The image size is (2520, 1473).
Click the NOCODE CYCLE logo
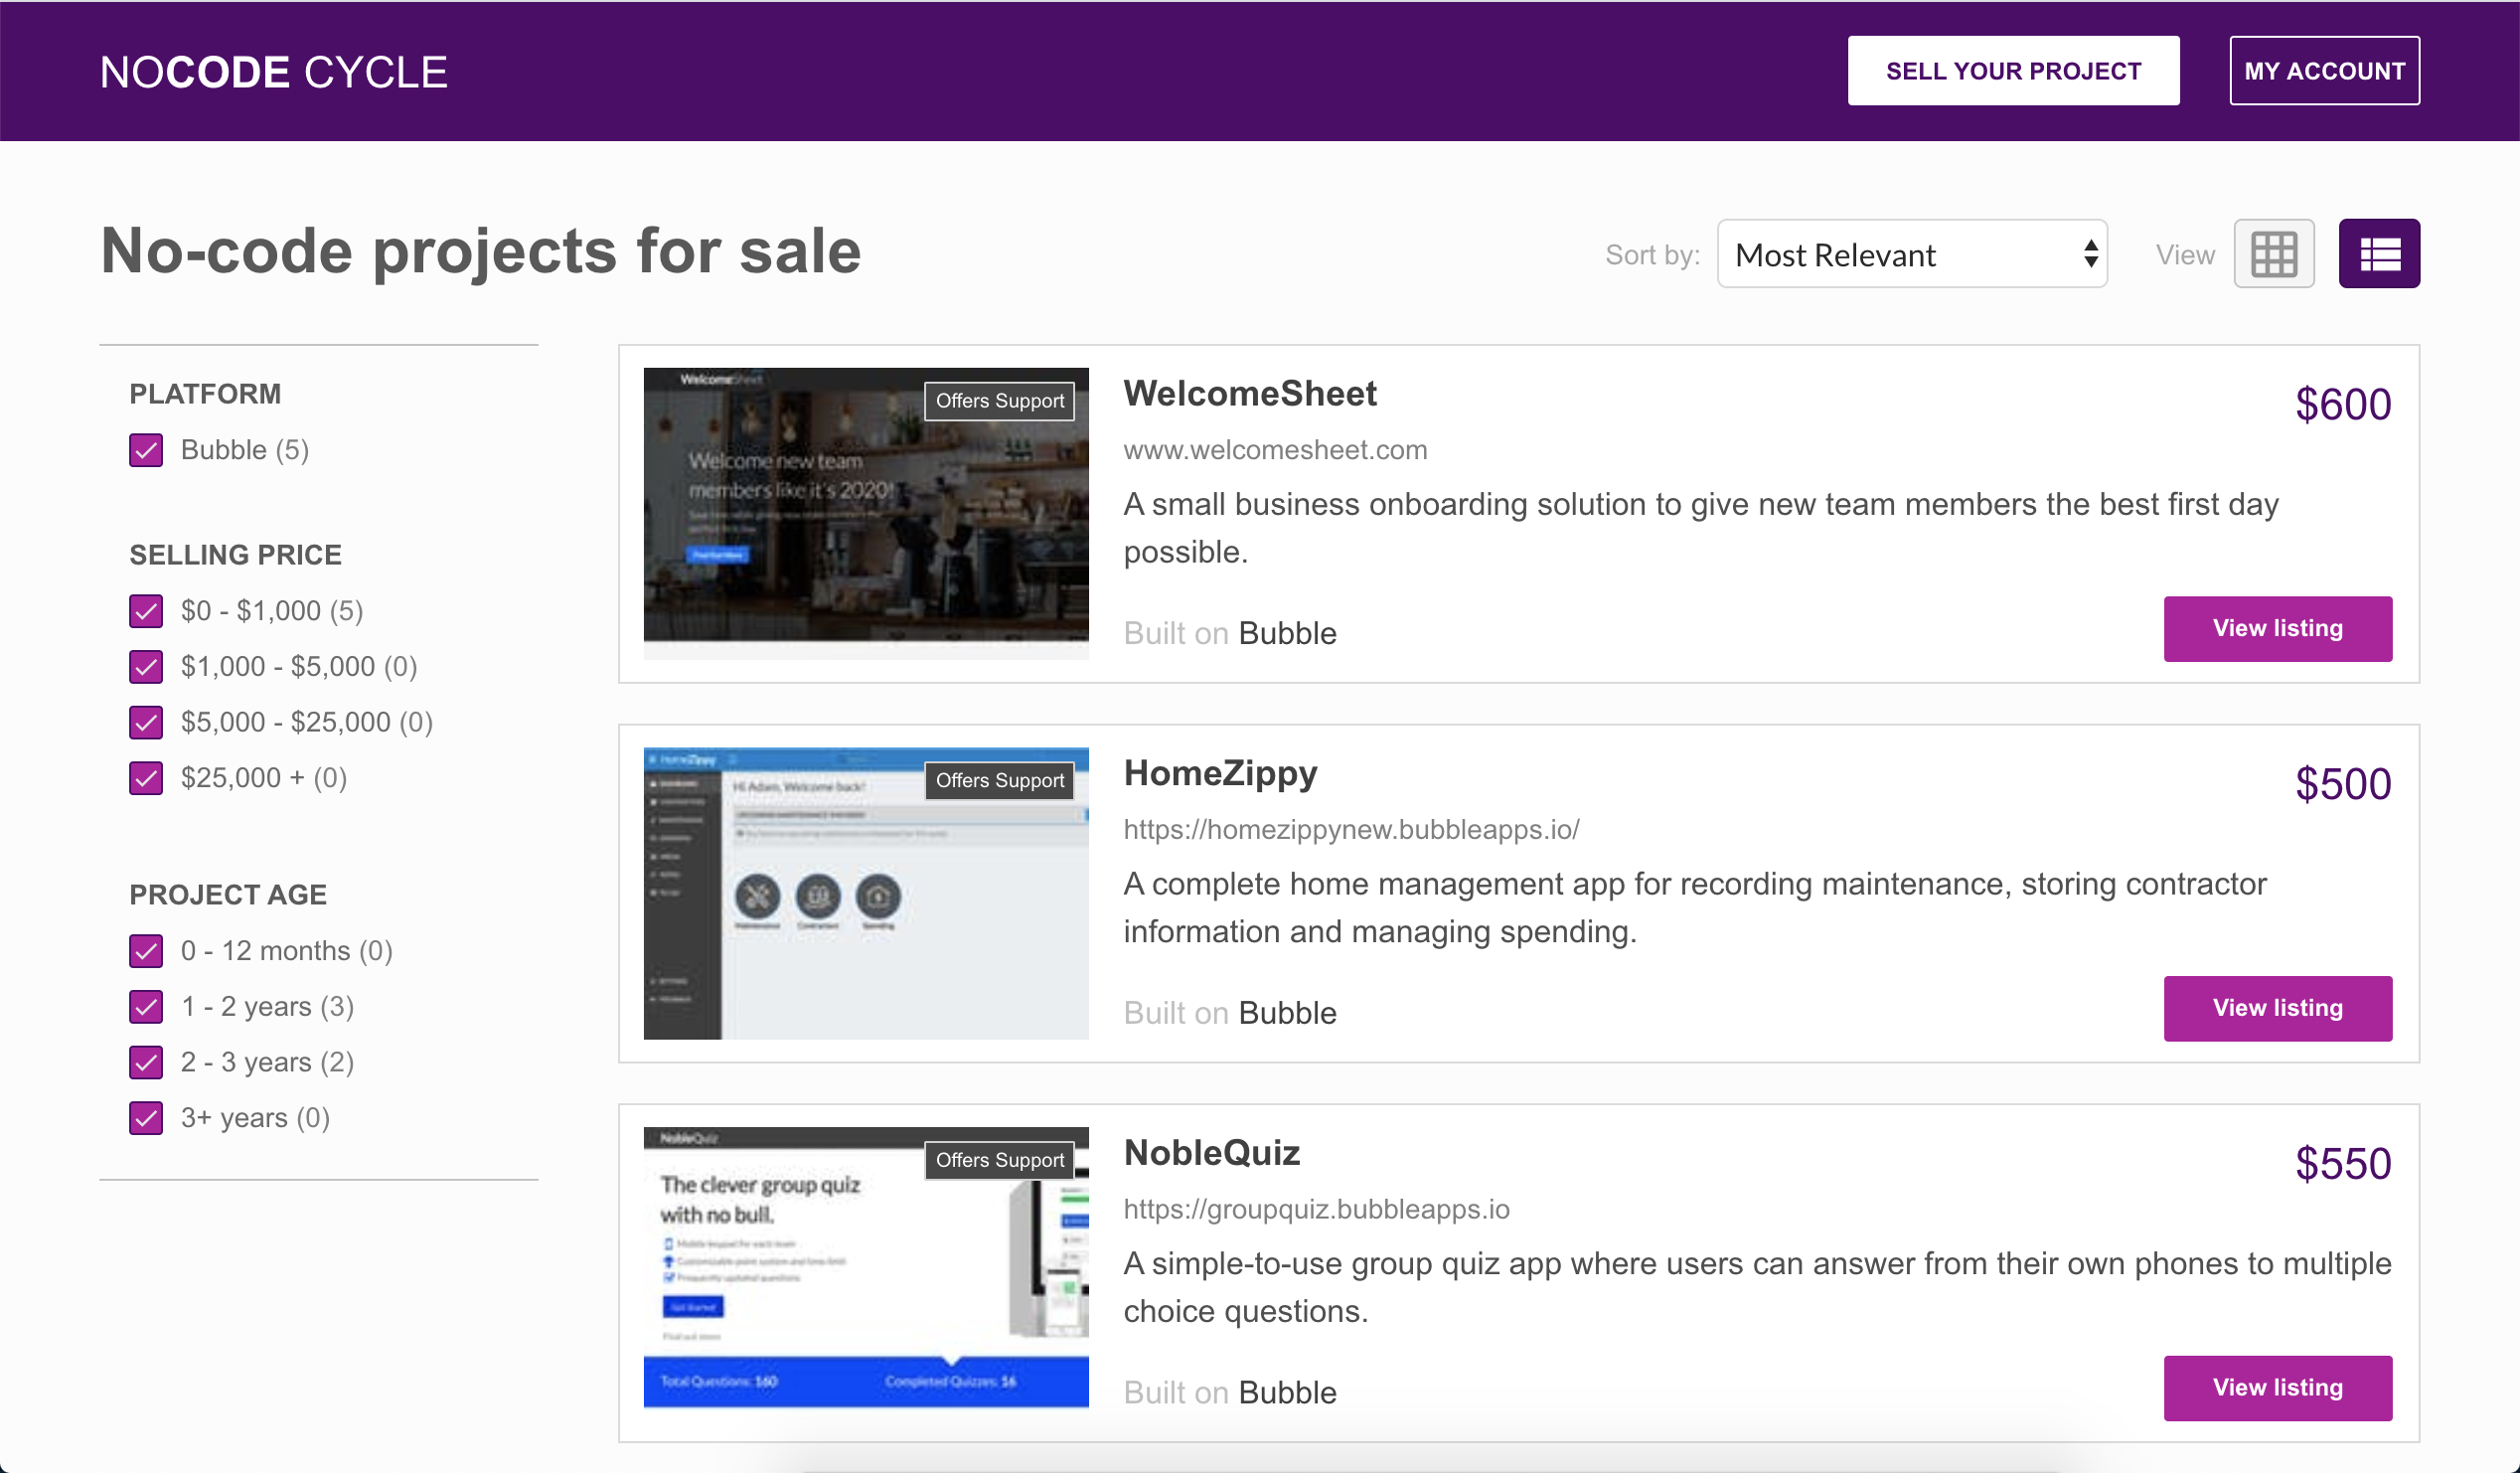pos(273,70)
